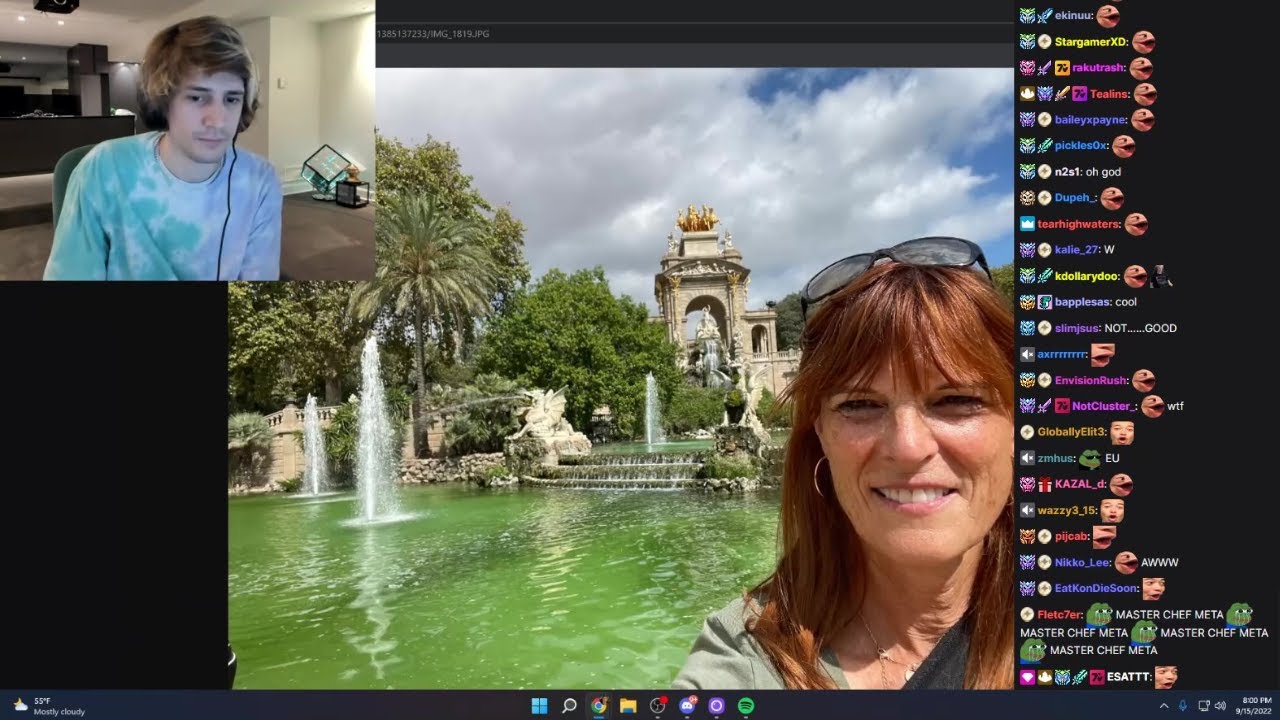This screenshot has height=720, width=1280.
Task: Click the 7TV badge beside rakutrash
Action: pyautogui.click(x=1062, y=68)
